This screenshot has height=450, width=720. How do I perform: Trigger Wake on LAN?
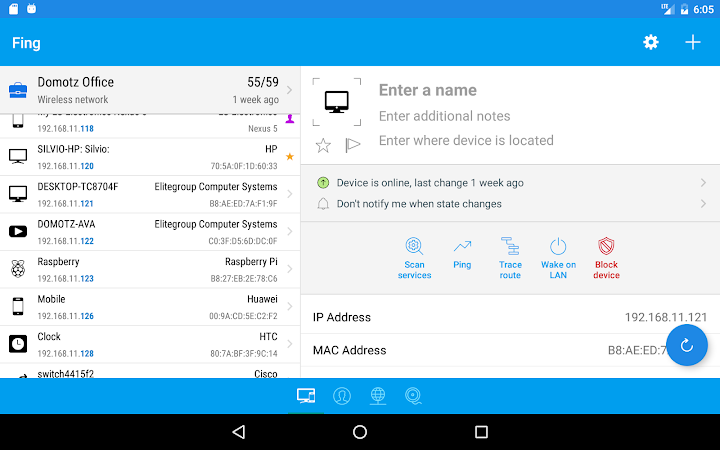(558, 258)
